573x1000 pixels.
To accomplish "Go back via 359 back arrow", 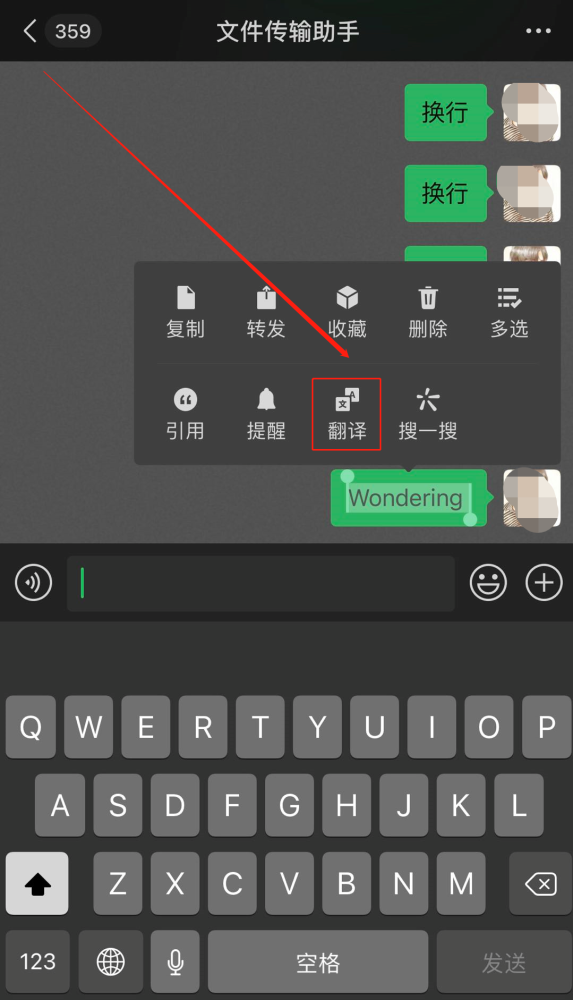I will 61,31.
